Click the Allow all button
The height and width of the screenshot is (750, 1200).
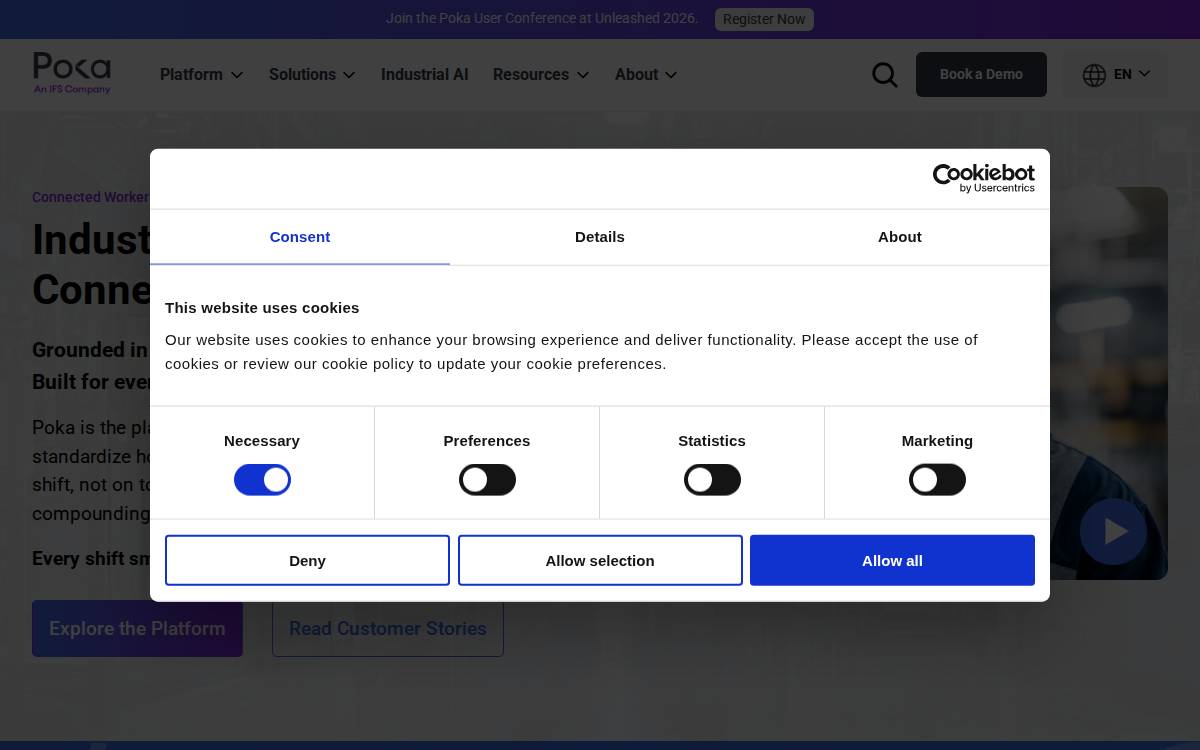click(892, 560)
